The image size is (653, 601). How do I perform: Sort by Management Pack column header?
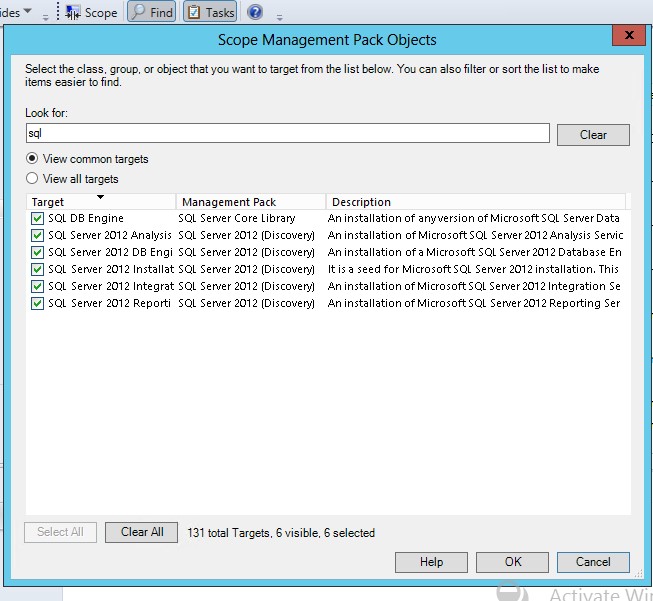coord(251,202)
